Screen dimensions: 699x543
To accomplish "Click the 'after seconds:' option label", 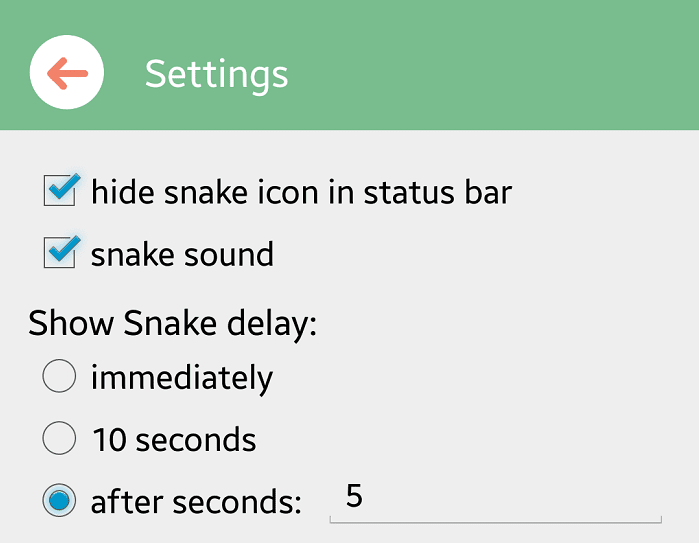I will tap(196, 502).
